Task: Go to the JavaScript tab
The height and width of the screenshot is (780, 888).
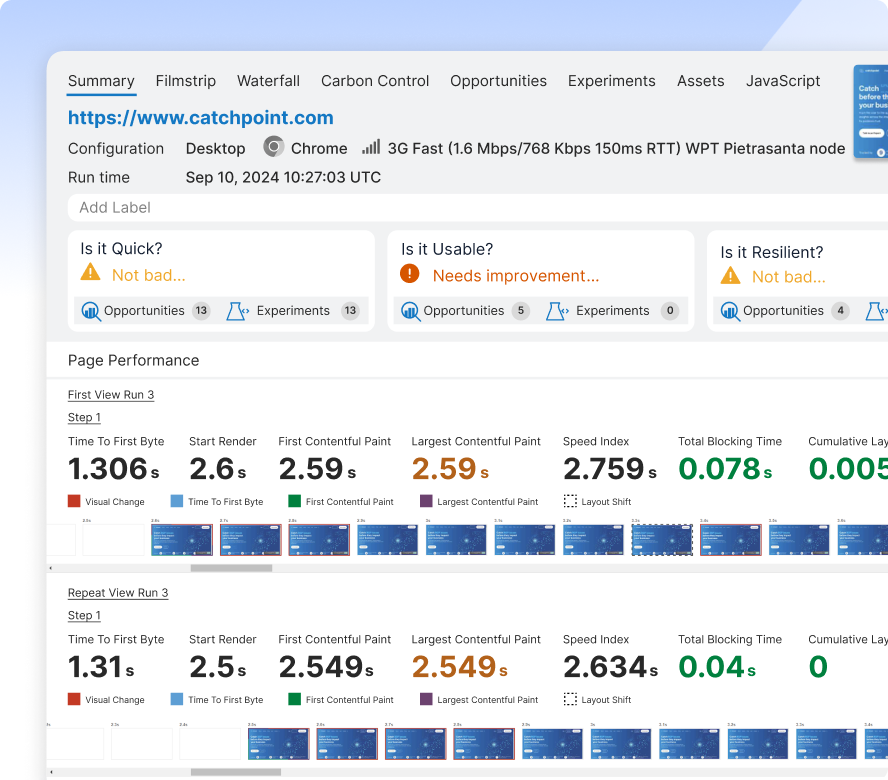Action: 783,81
